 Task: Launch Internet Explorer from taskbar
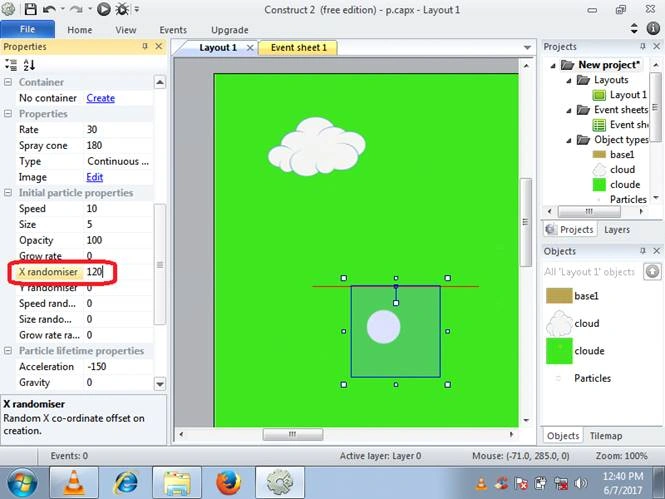coord(126,482)
